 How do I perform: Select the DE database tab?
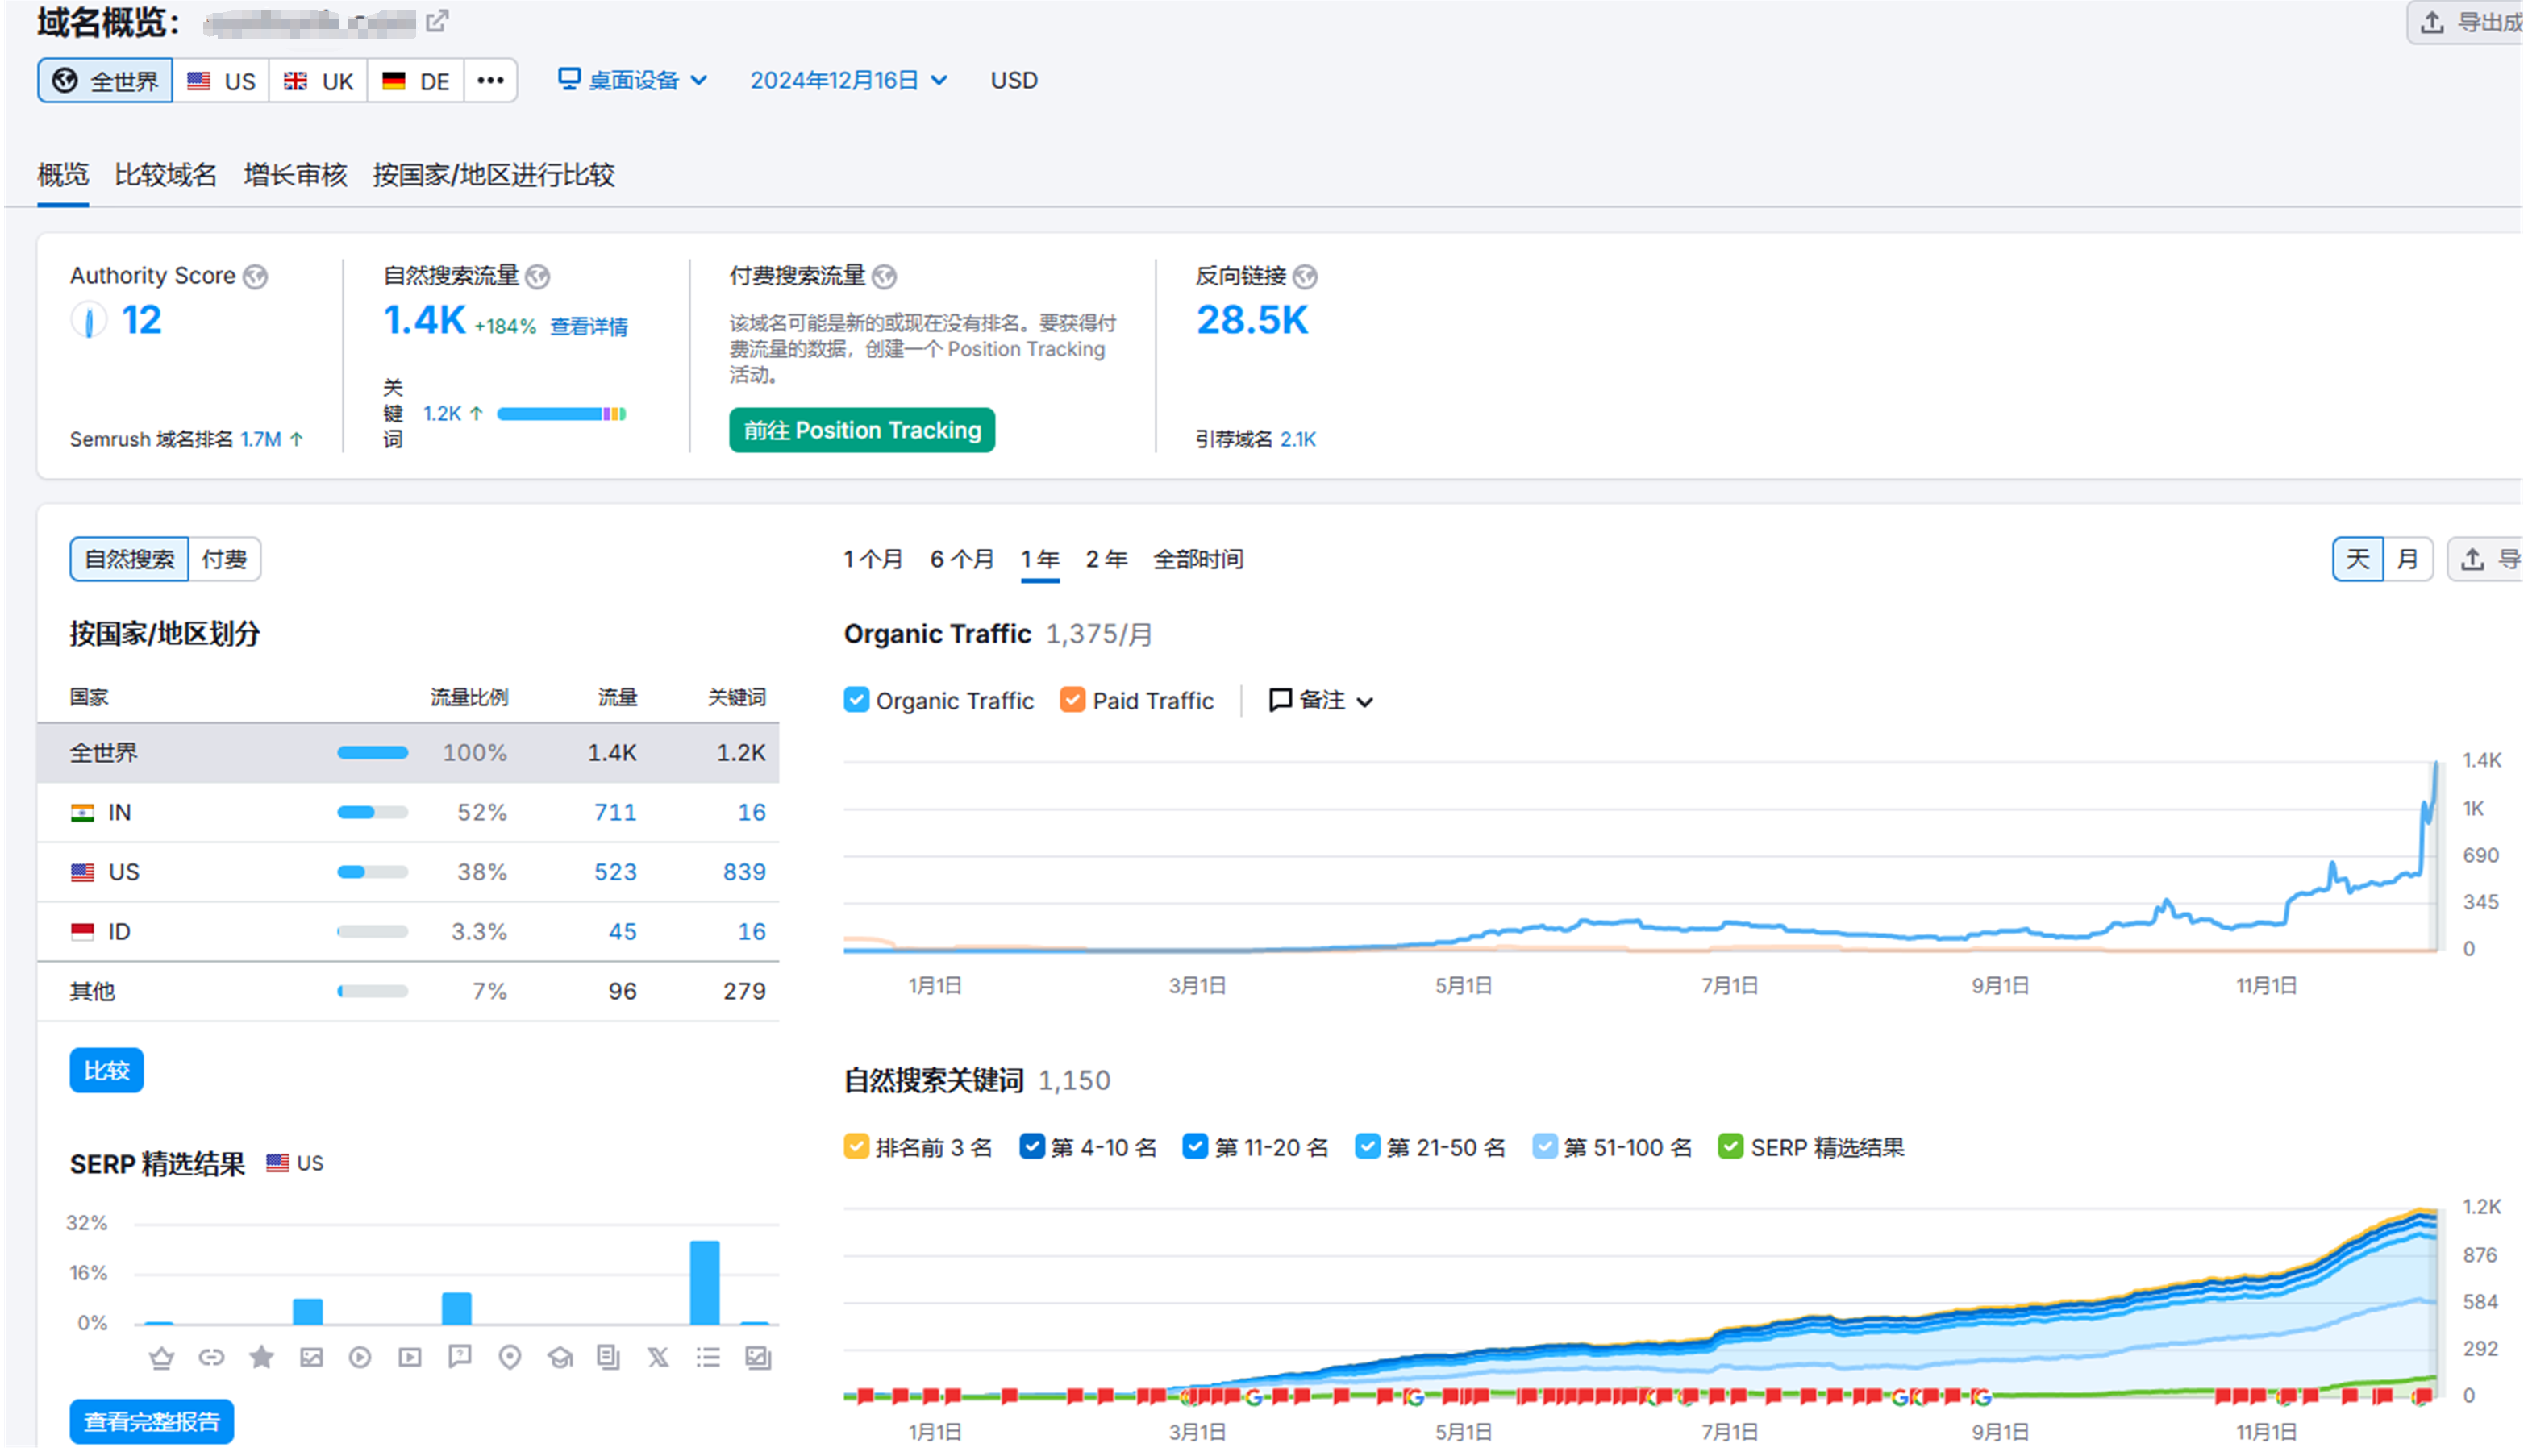416,81
